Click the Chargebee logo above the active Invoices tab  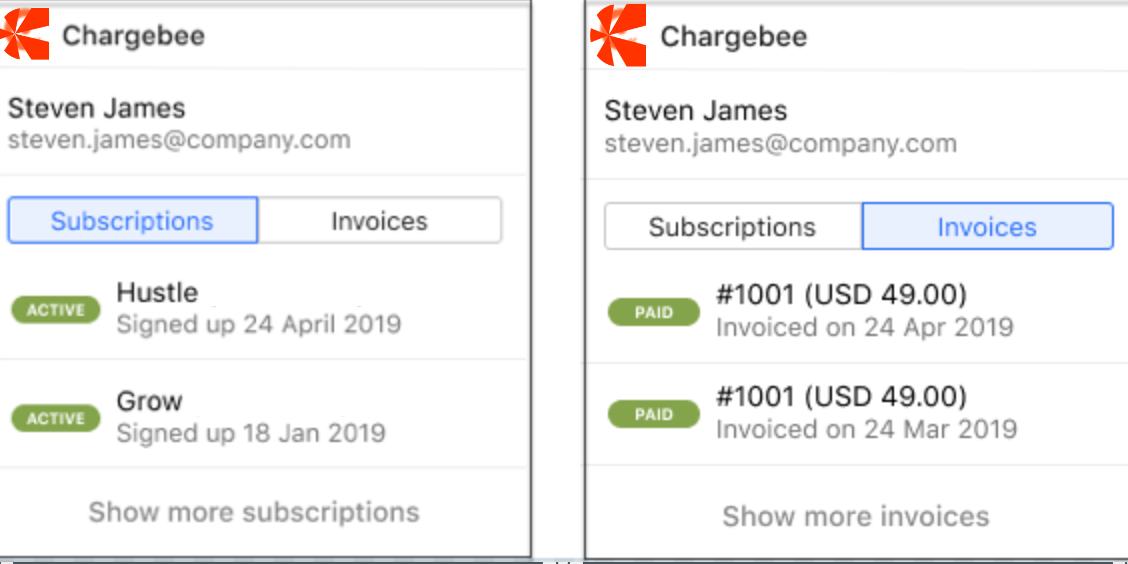coord(619,36)
